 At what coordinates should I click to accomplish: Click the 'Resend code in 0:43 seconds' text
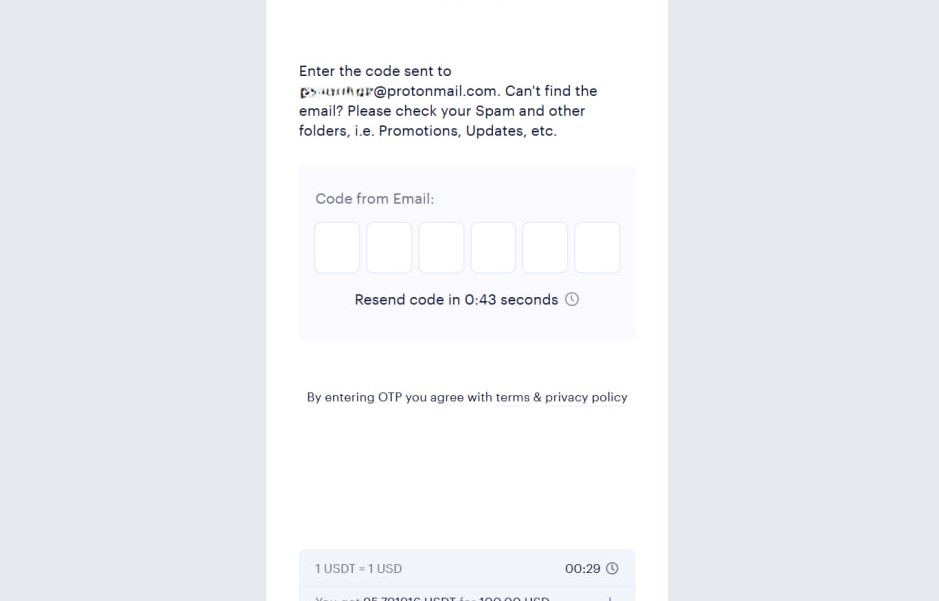(456, 299)
